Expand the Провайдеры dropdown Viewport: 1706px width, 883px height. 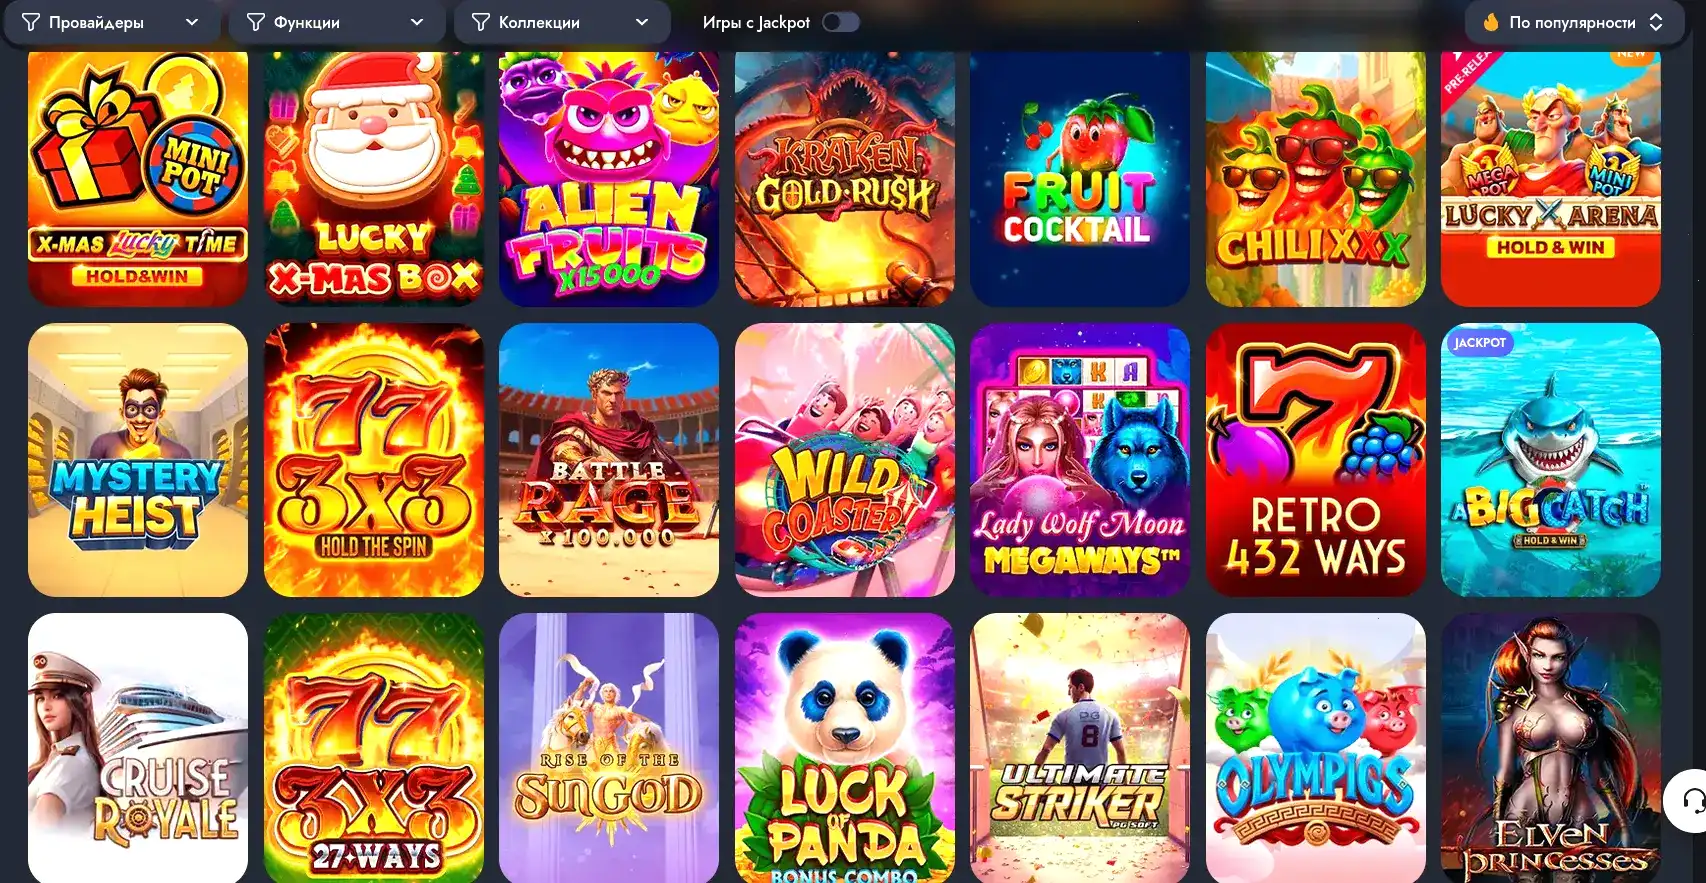tap(112, 22)
